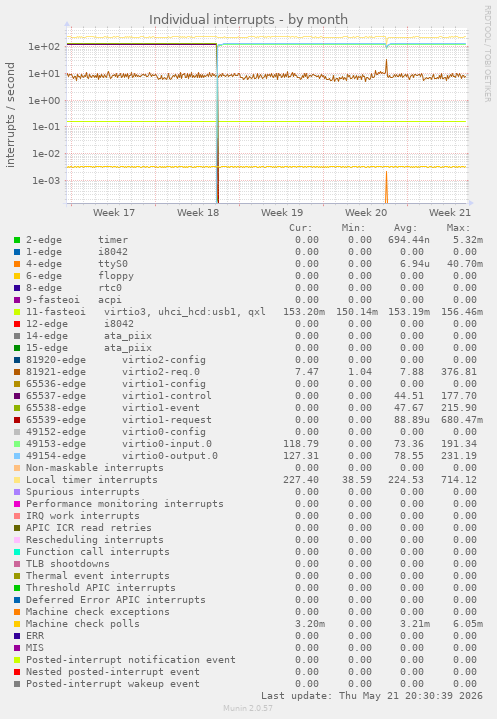Click the Max column header
This screenshot has width=497, height=719.
pos(458,228)
